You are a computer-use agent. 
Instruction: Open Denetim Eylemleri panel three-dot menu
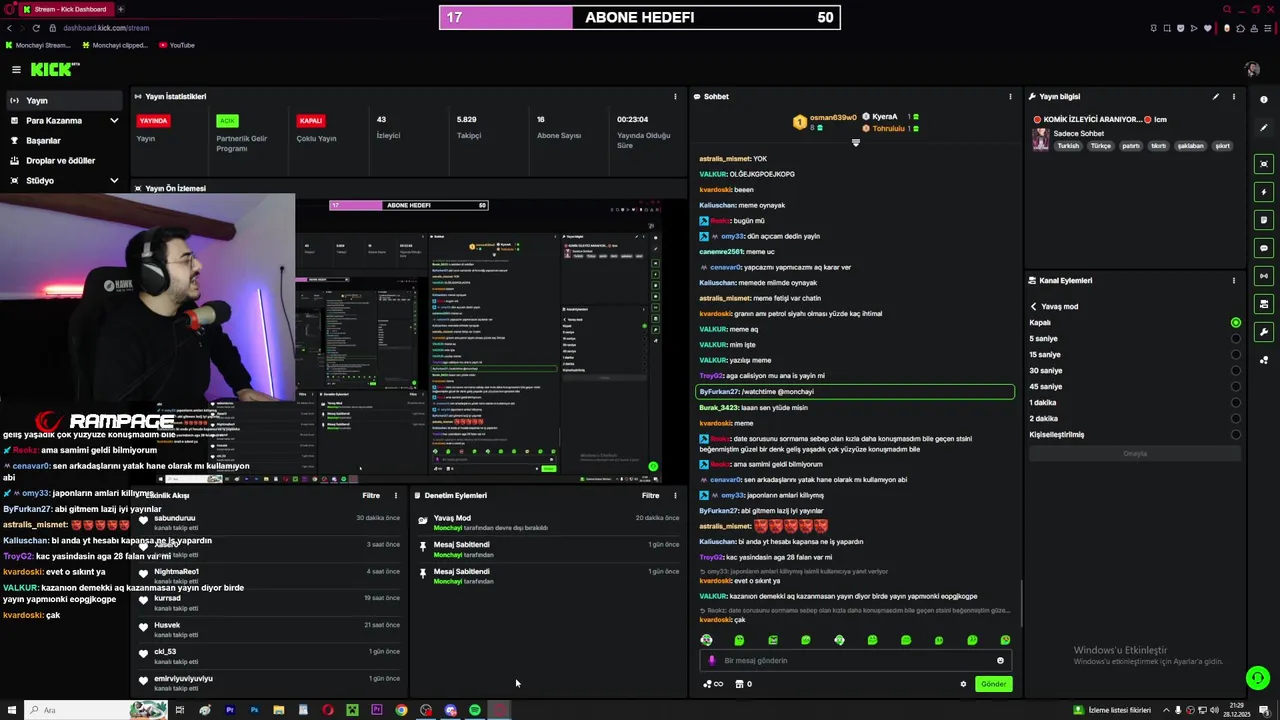675,495
